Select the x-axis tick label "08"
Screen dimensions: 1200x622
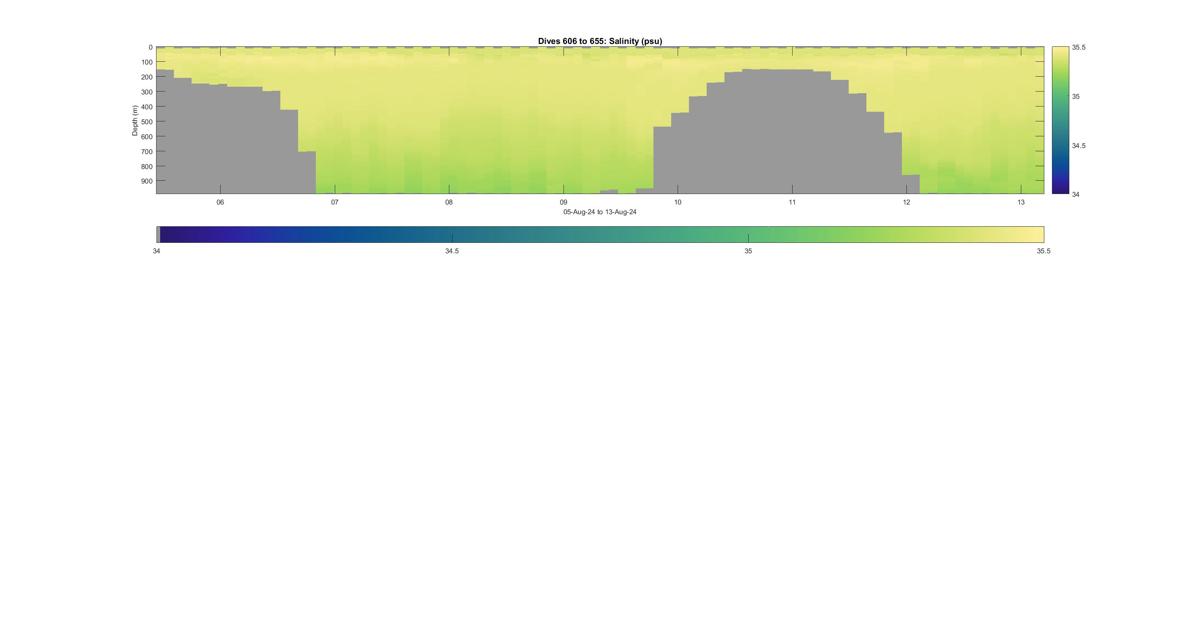(x=449, y=202)
